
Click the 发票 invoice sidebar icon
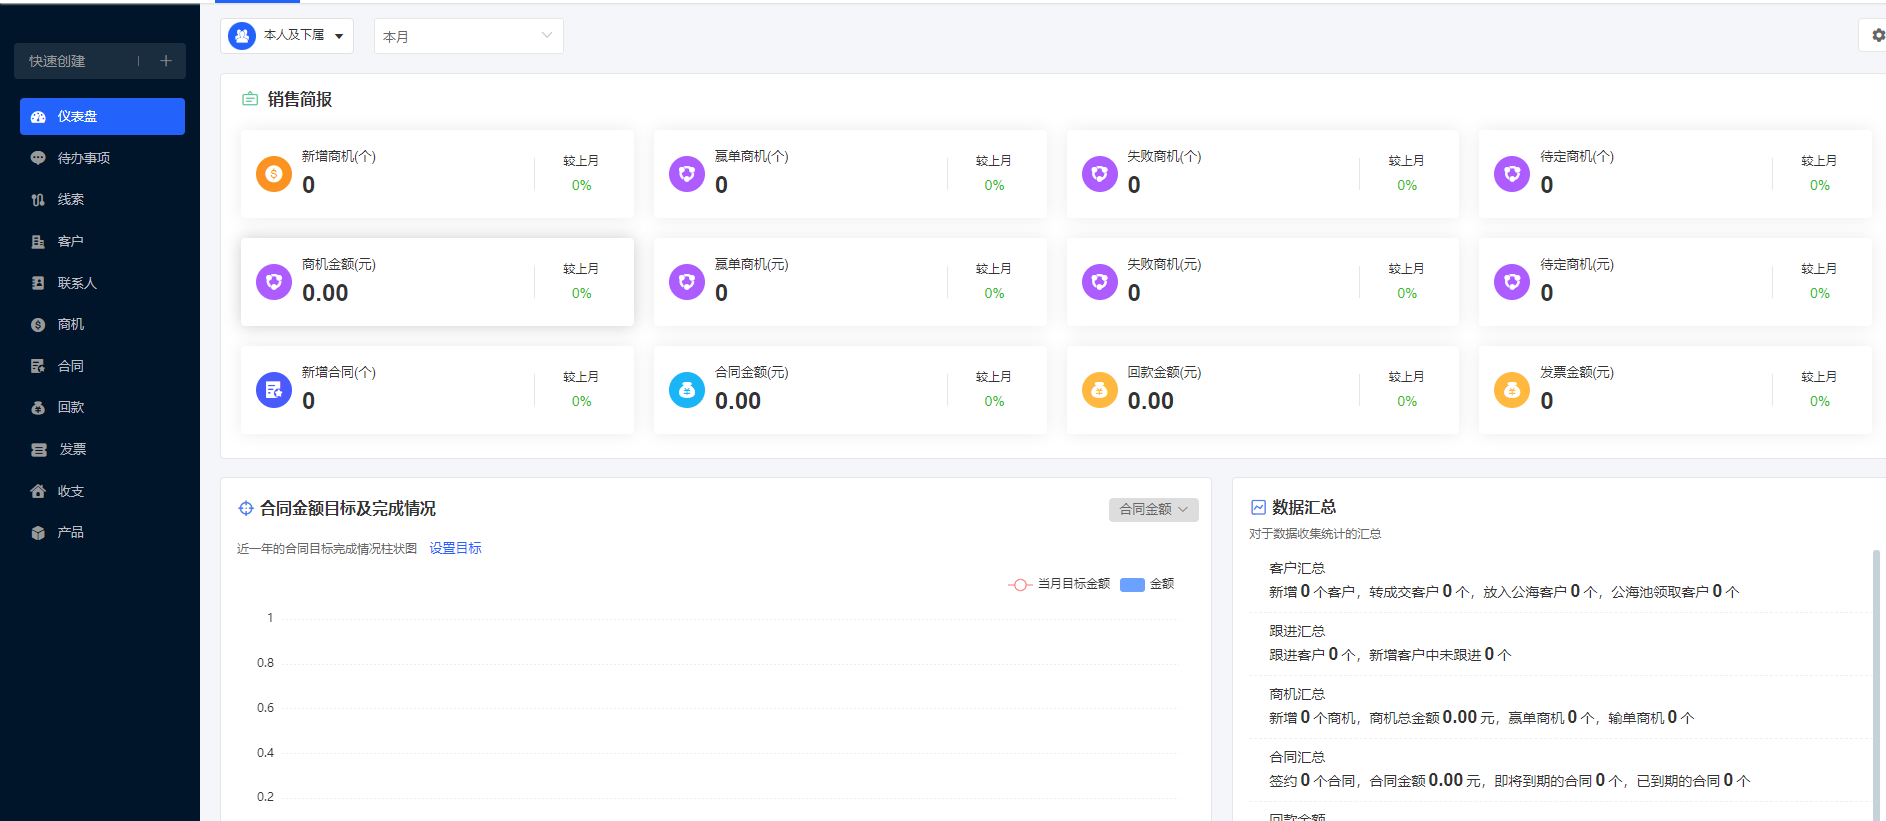[x=38, y=449]
